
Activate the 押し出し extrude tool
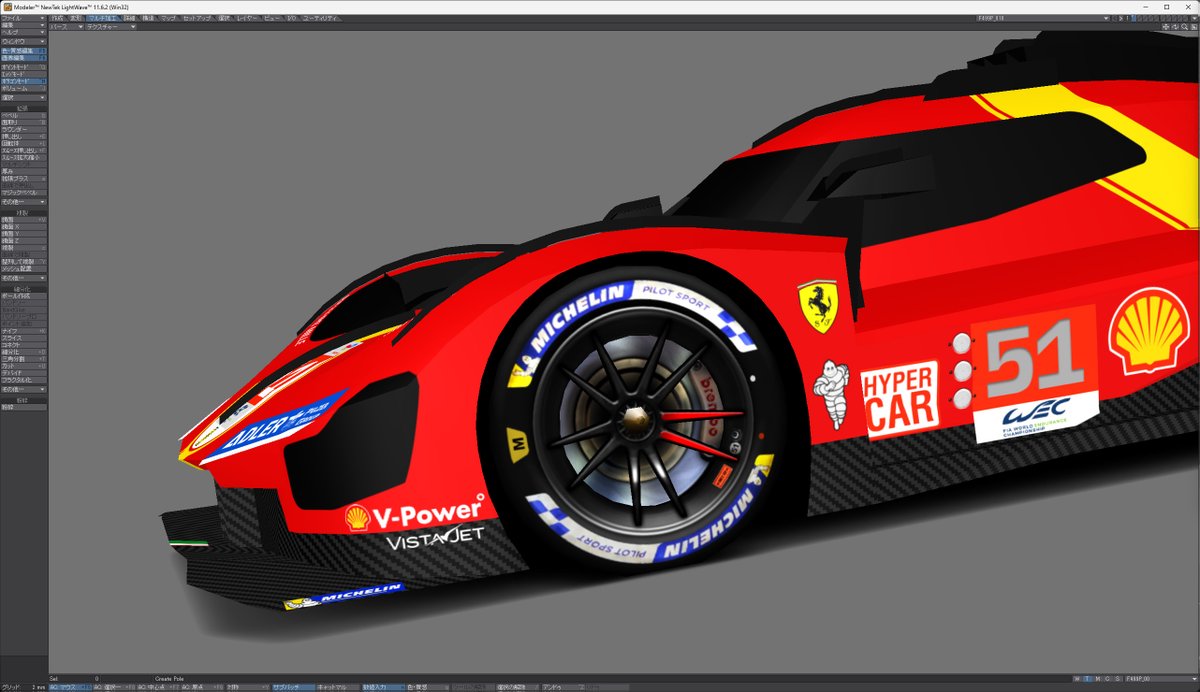24,136
